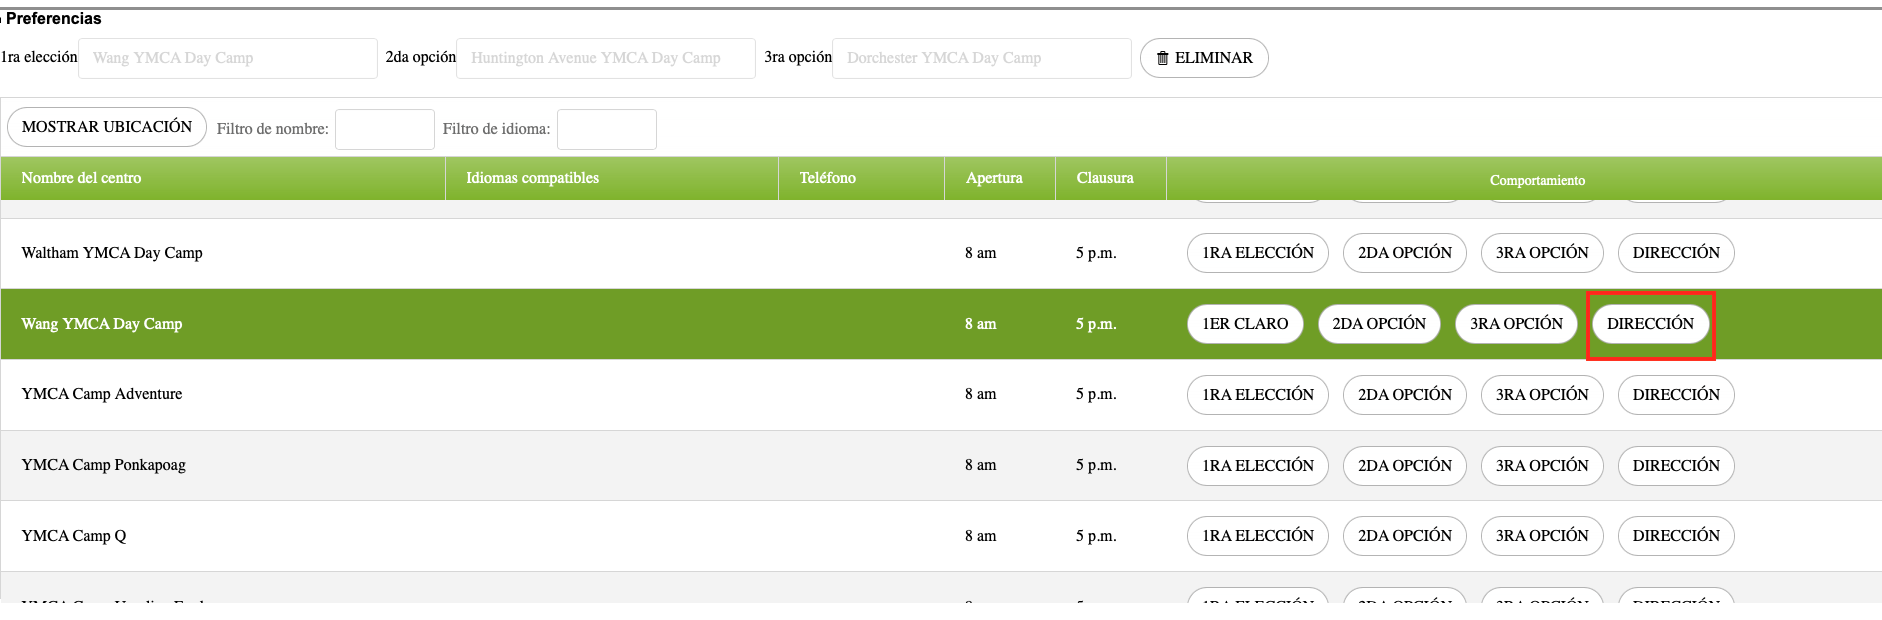
Task: Select 2DA OPCIÓN for YMCA Camp Ponkapoag
Action: [1405, 466]
